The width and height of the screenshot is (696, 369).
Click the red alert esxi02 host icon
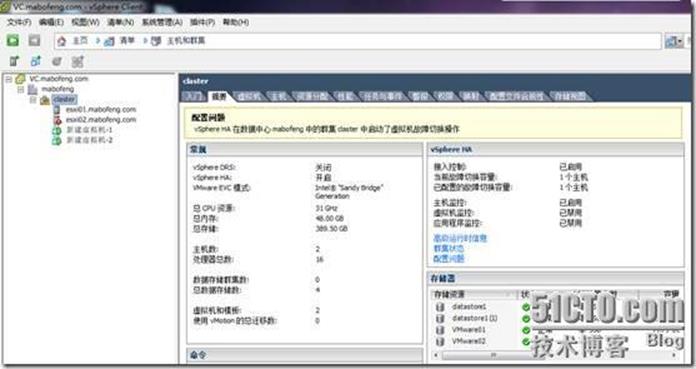tap(57, 119)
